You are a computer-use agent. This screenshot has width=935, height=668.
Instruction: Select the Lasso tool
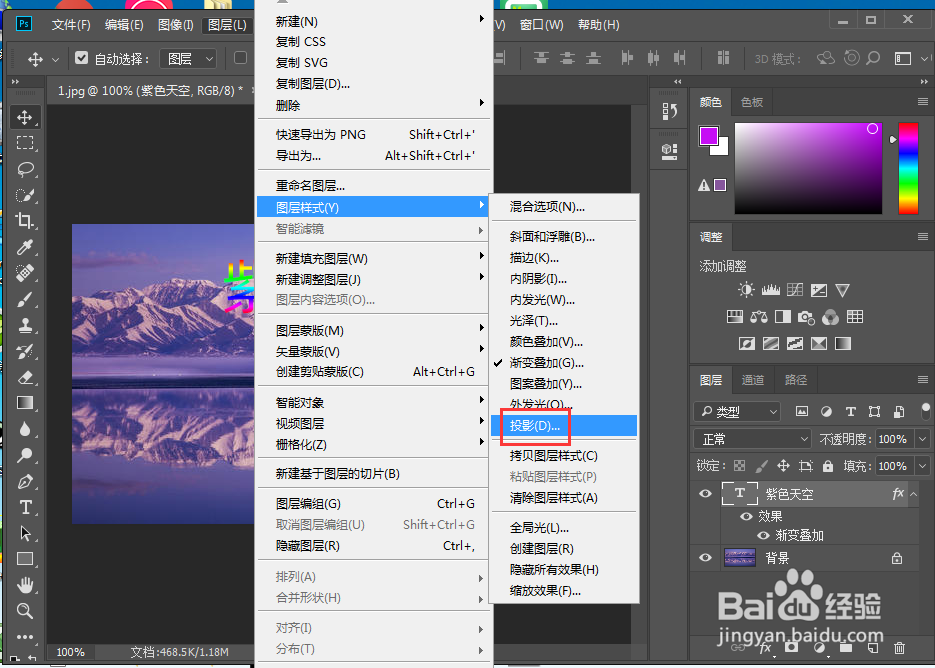24,169
